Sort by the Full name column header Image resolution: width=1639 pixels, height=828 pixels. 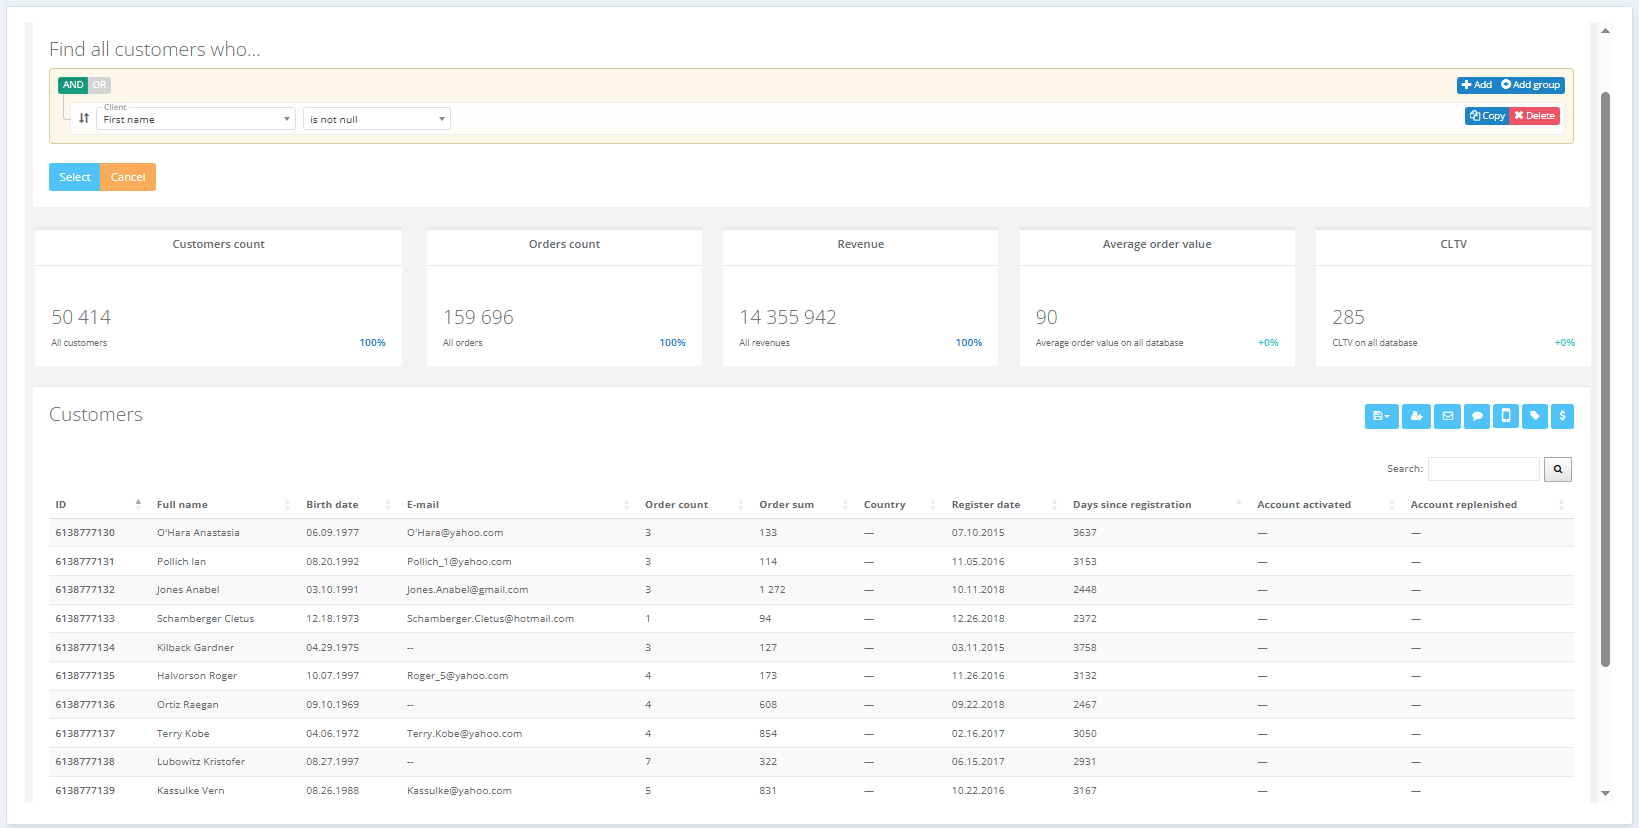183,505
